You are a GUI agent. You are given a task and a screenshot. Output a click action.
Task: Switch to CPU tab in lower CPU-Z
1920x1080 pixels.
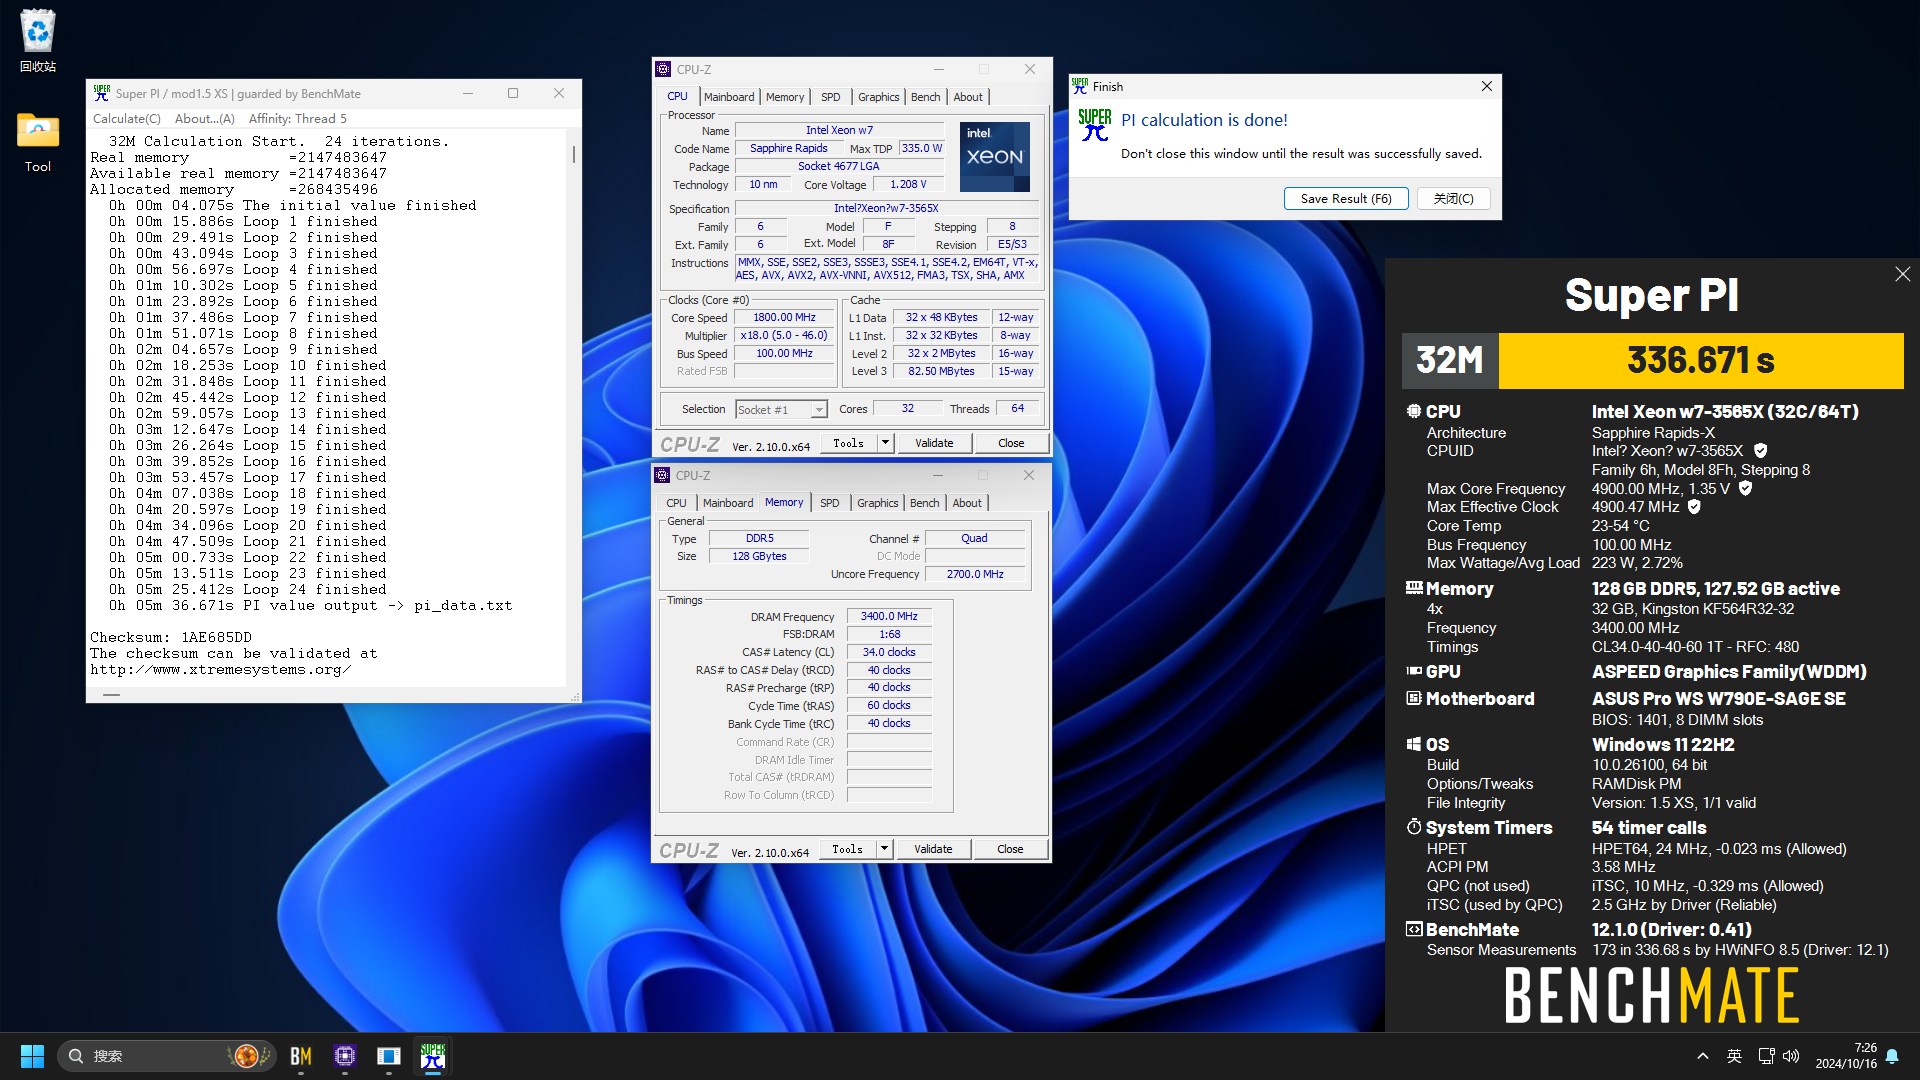[676, 503]
